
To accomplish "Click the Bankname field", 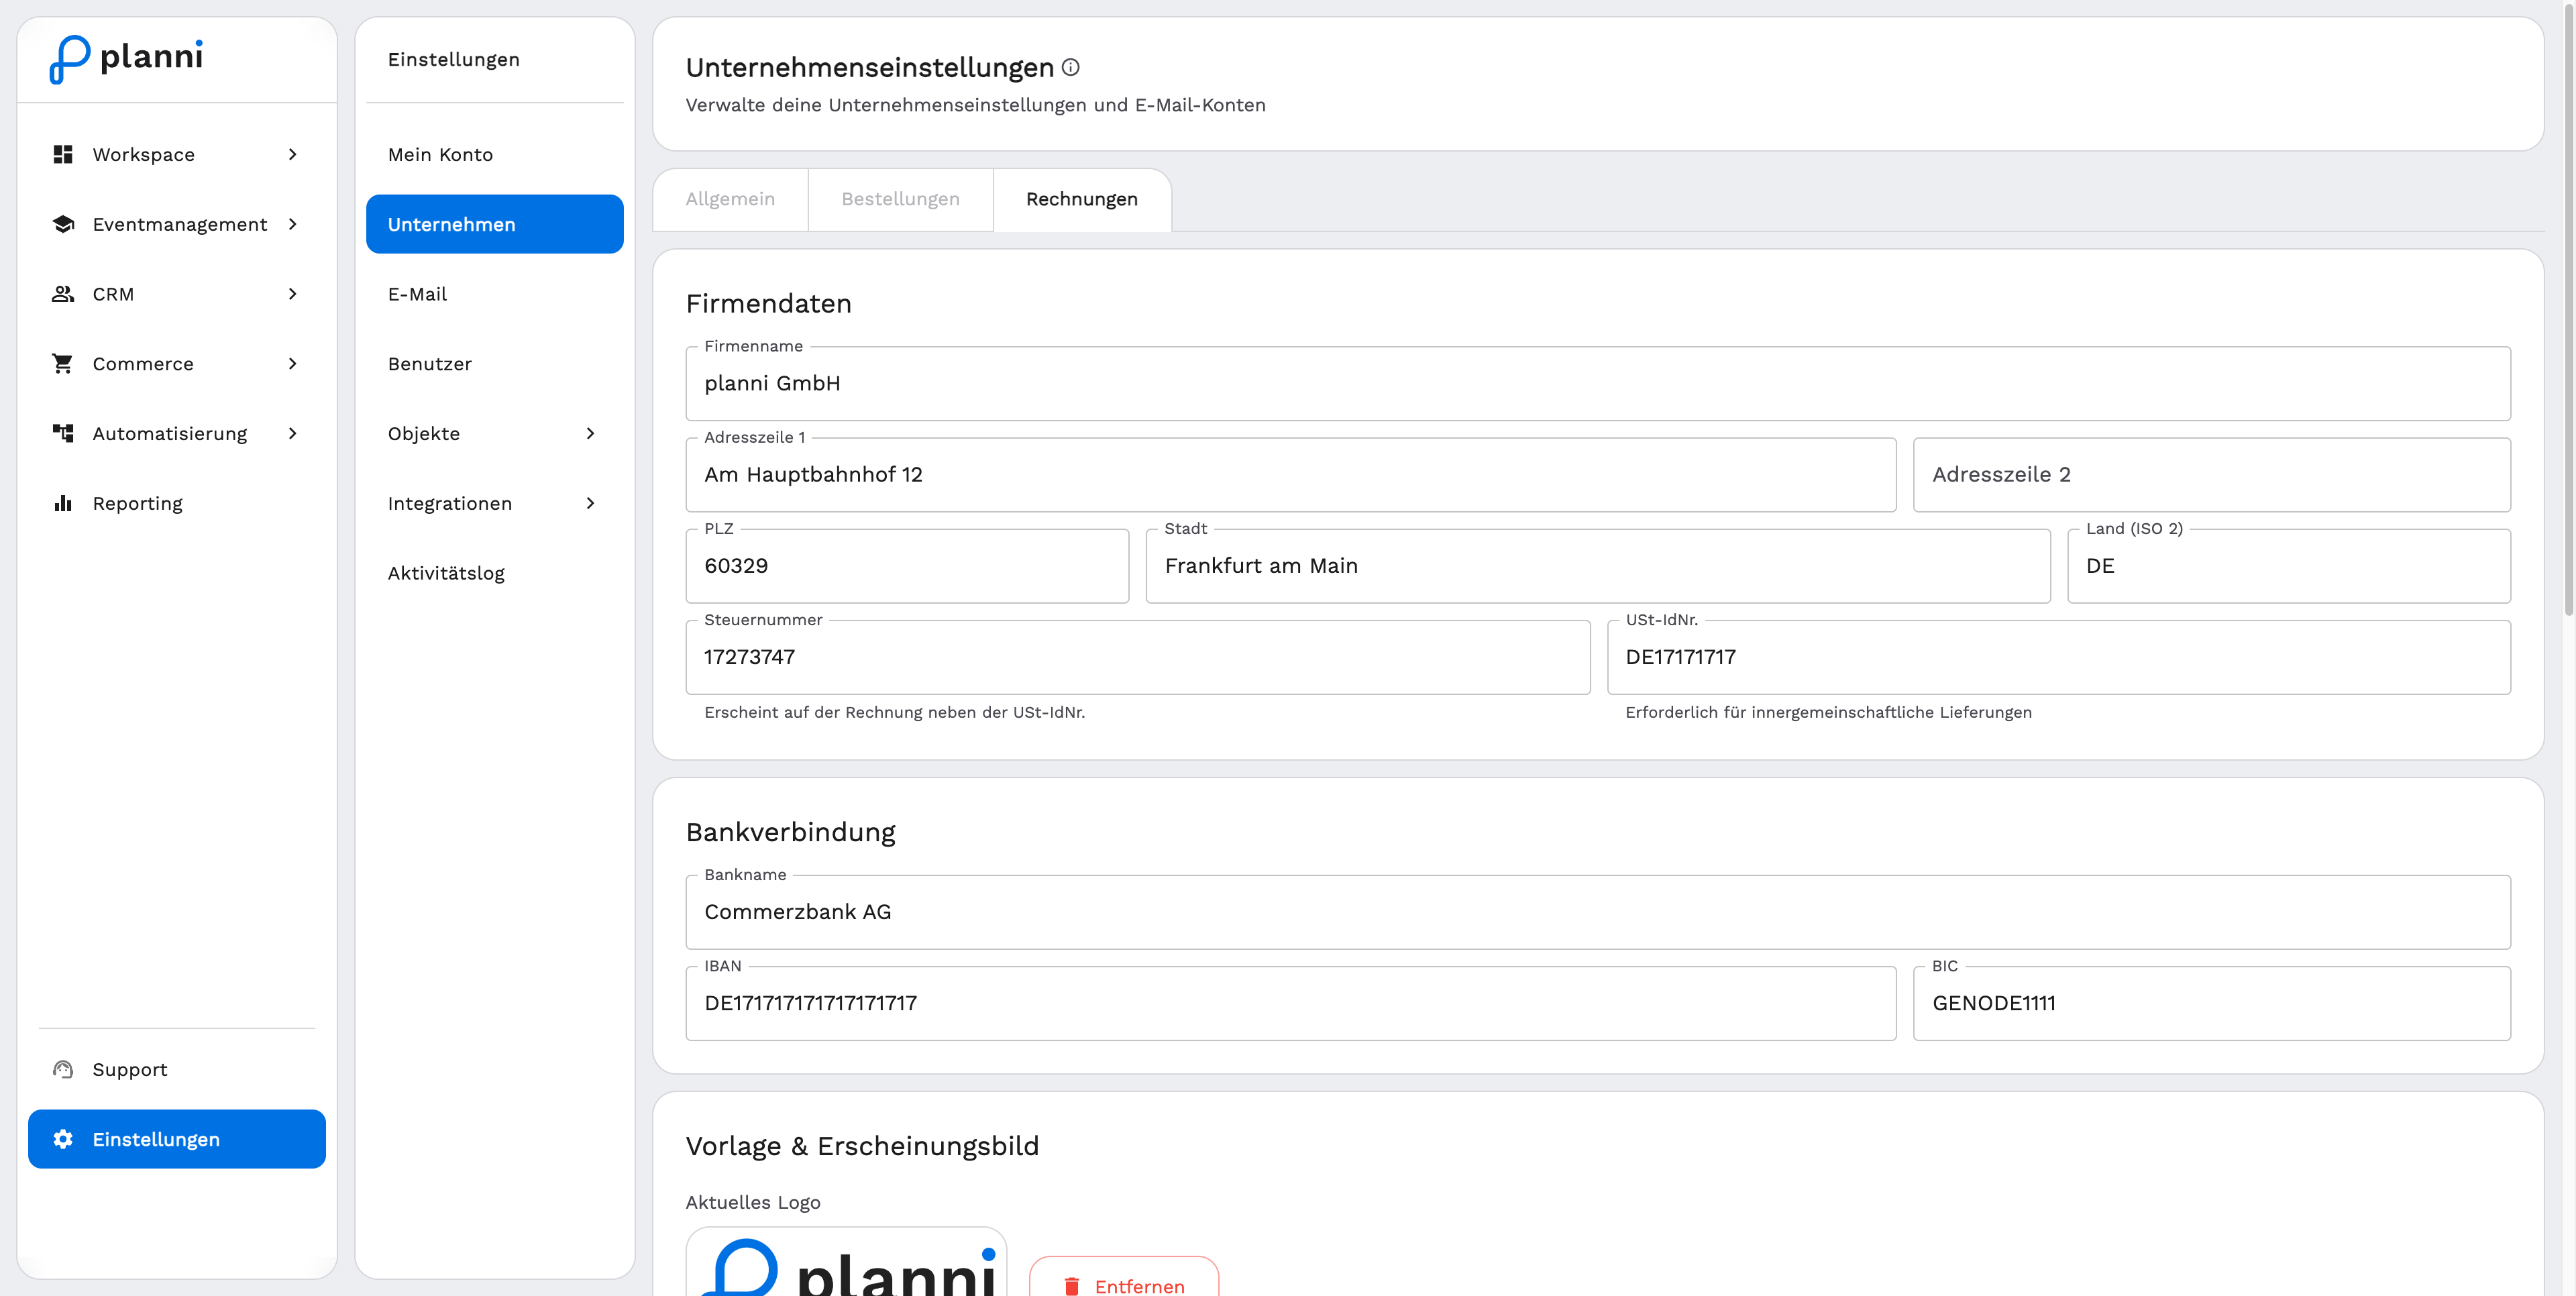I will [1598, 912].
